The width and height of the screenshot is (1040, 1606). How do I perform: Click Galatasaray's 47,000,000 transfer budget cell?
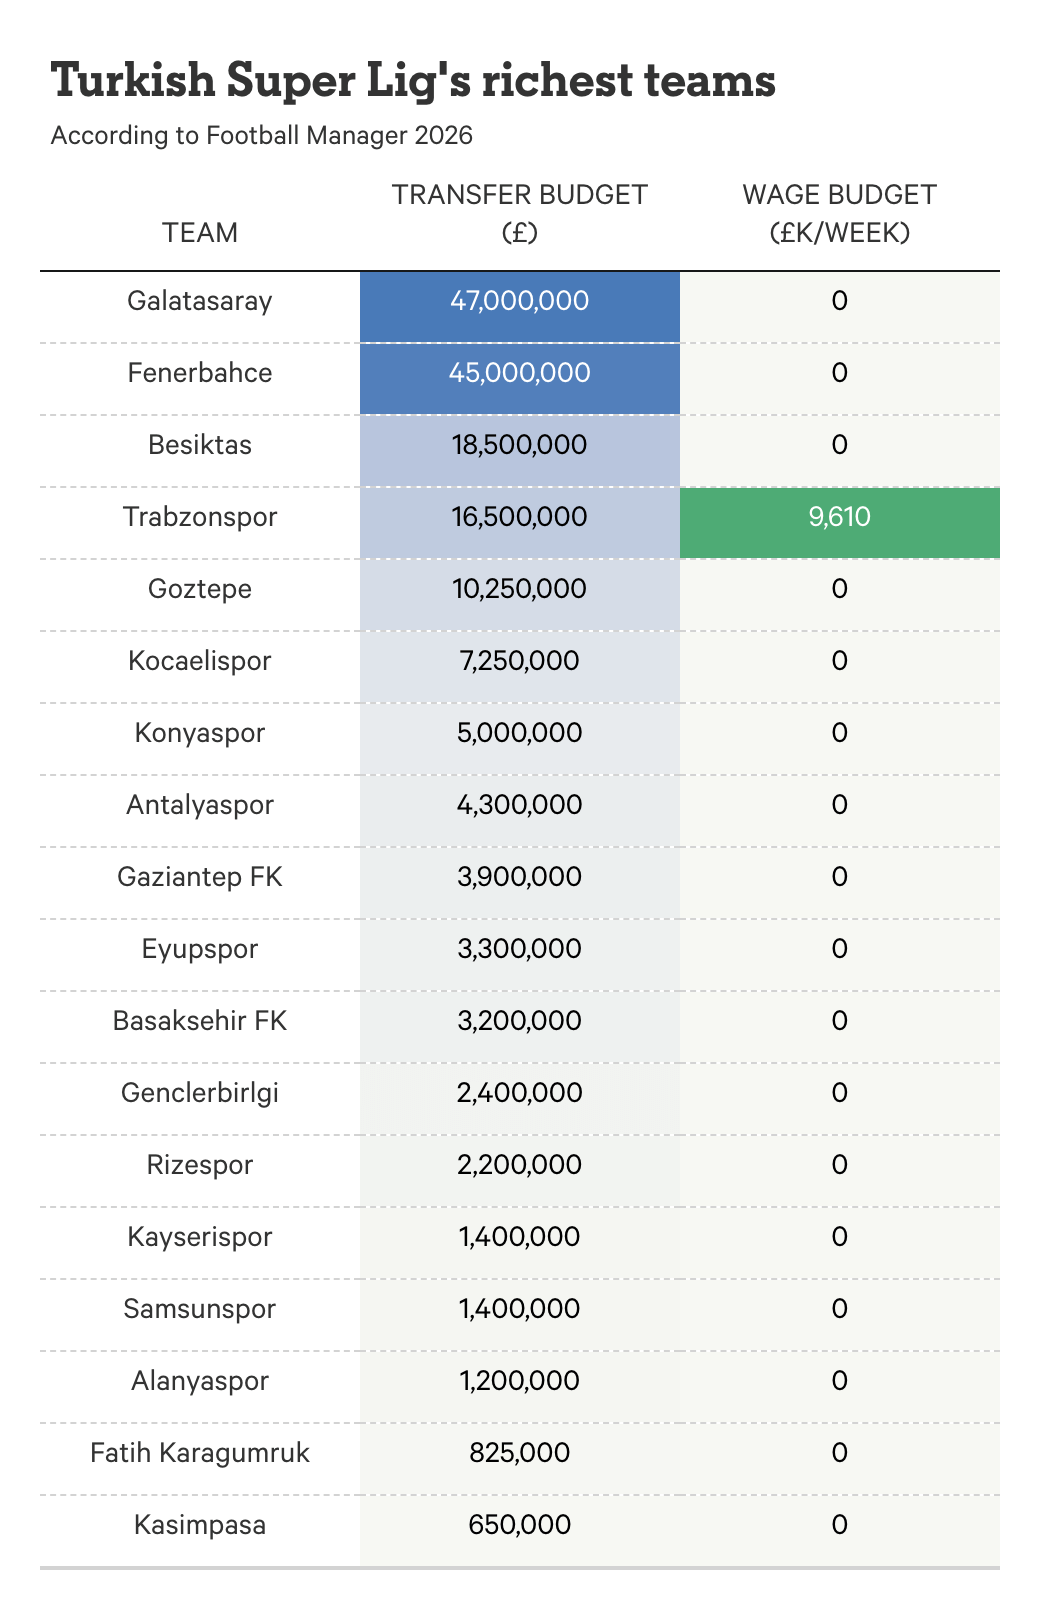pyautogui.click(x=519, y=301)
